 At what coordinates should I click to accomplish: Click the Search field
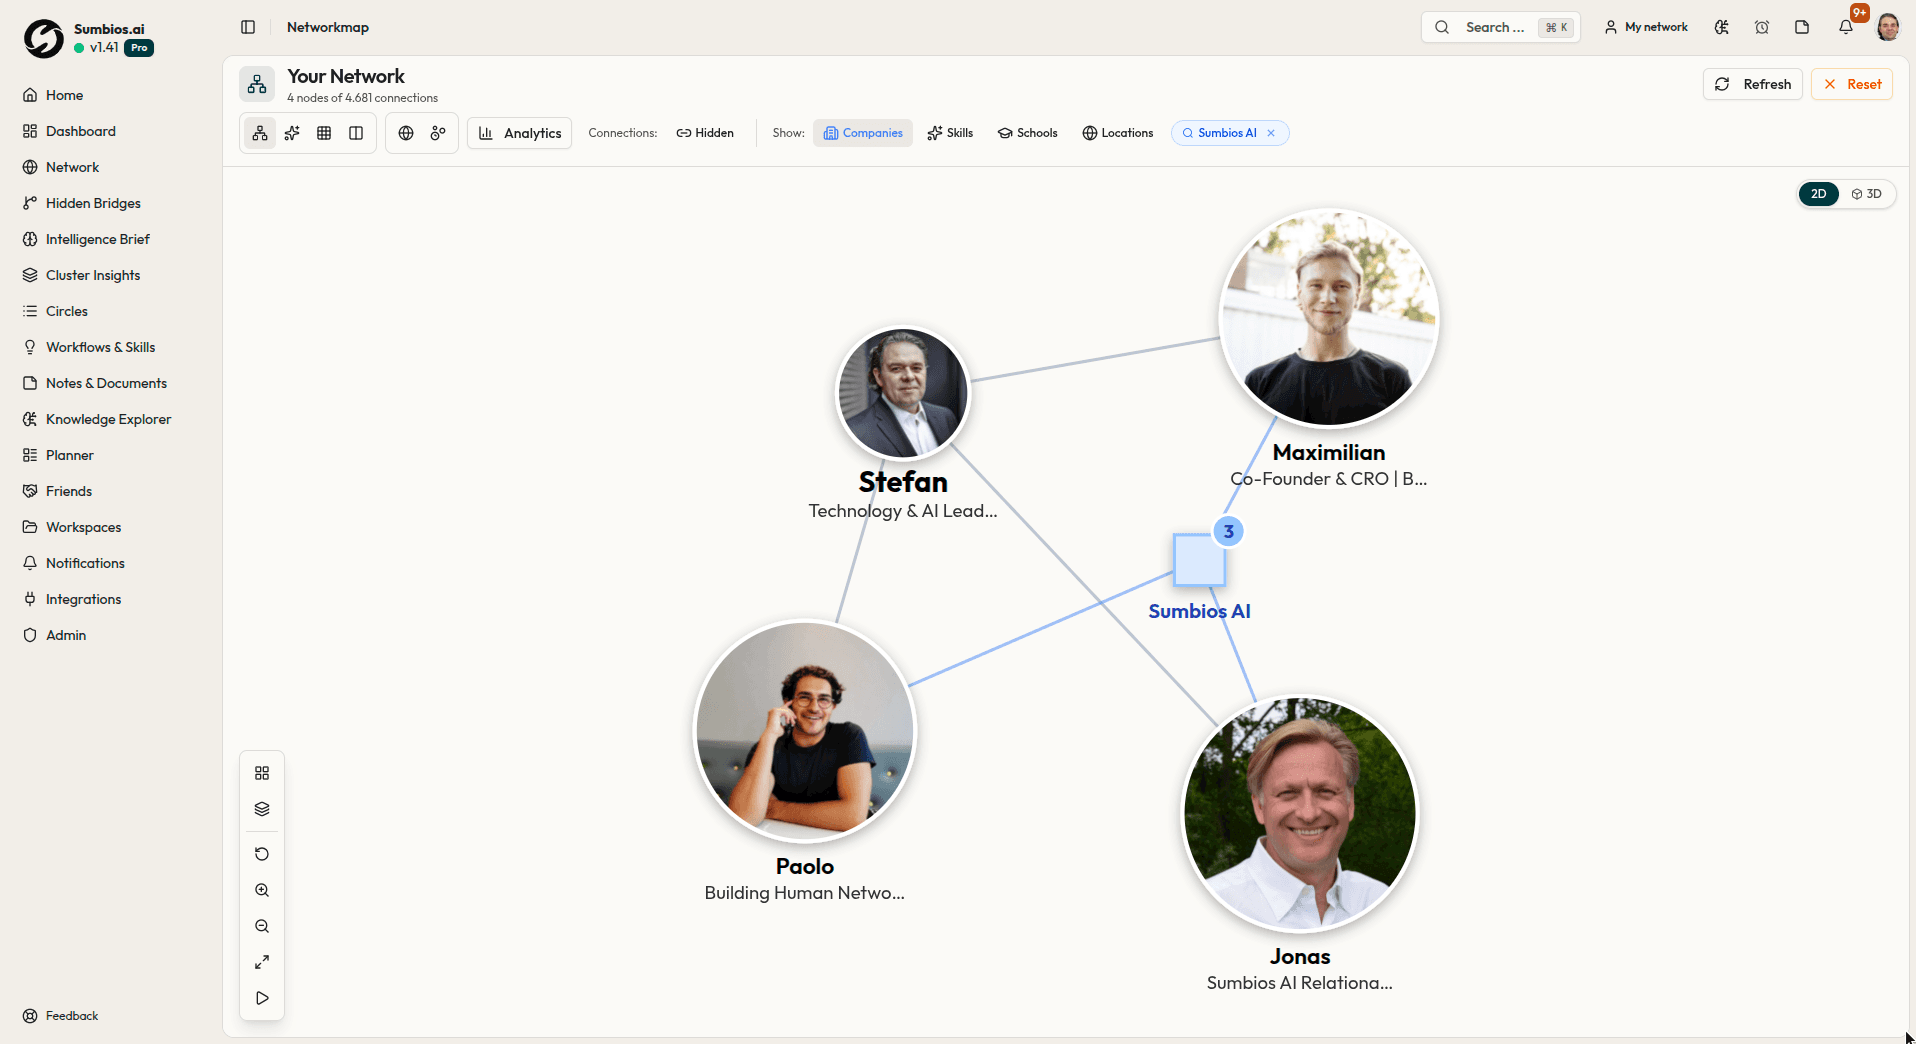click(x=1500, y=27)
